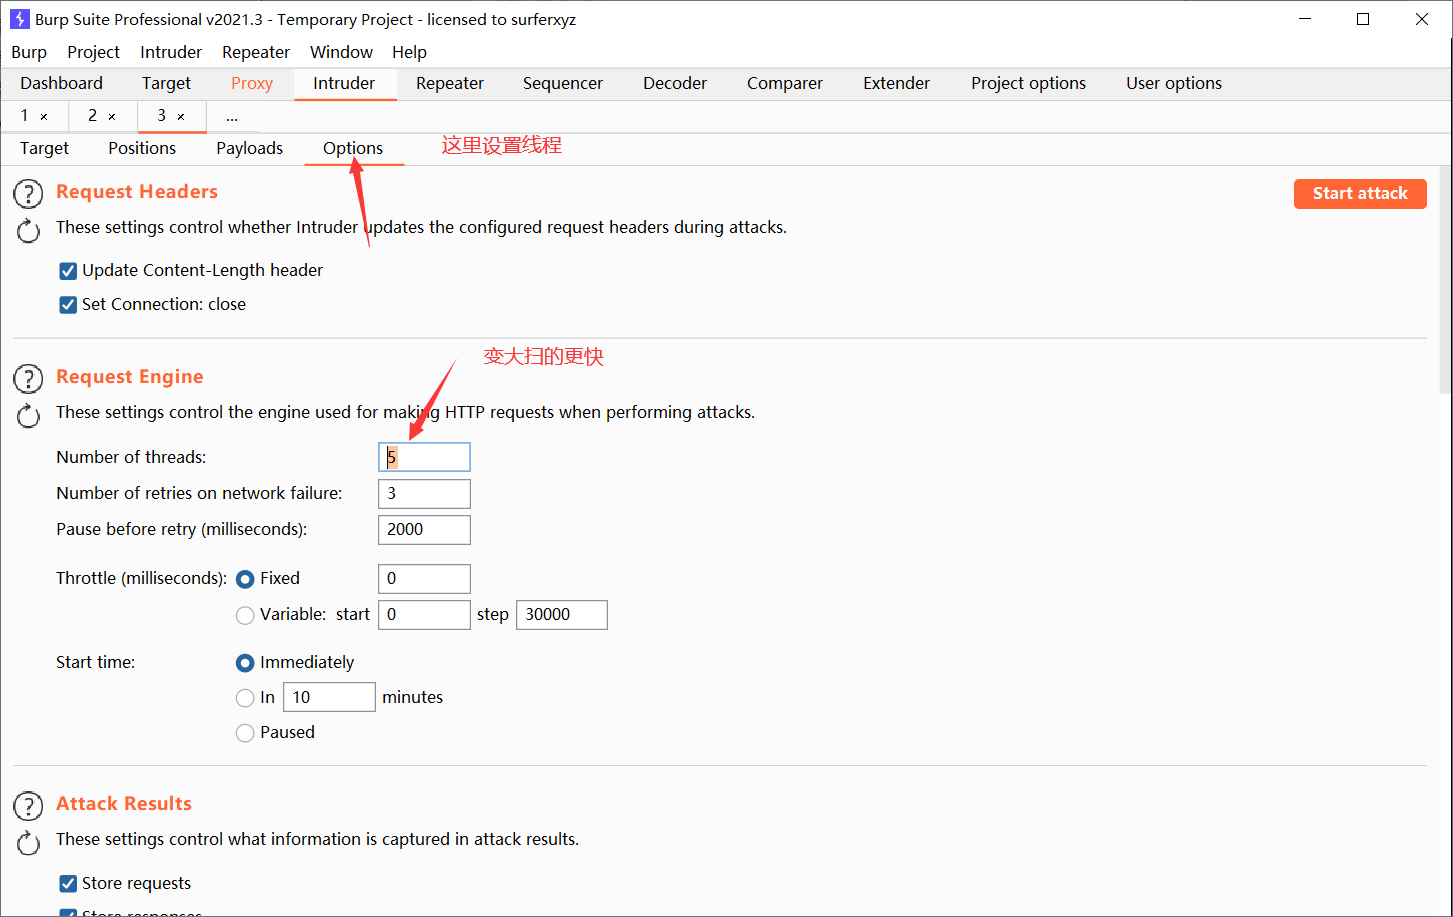1453x917 pixels.
Task: Click the Attack Results section heading
Action: pos(124,804)
